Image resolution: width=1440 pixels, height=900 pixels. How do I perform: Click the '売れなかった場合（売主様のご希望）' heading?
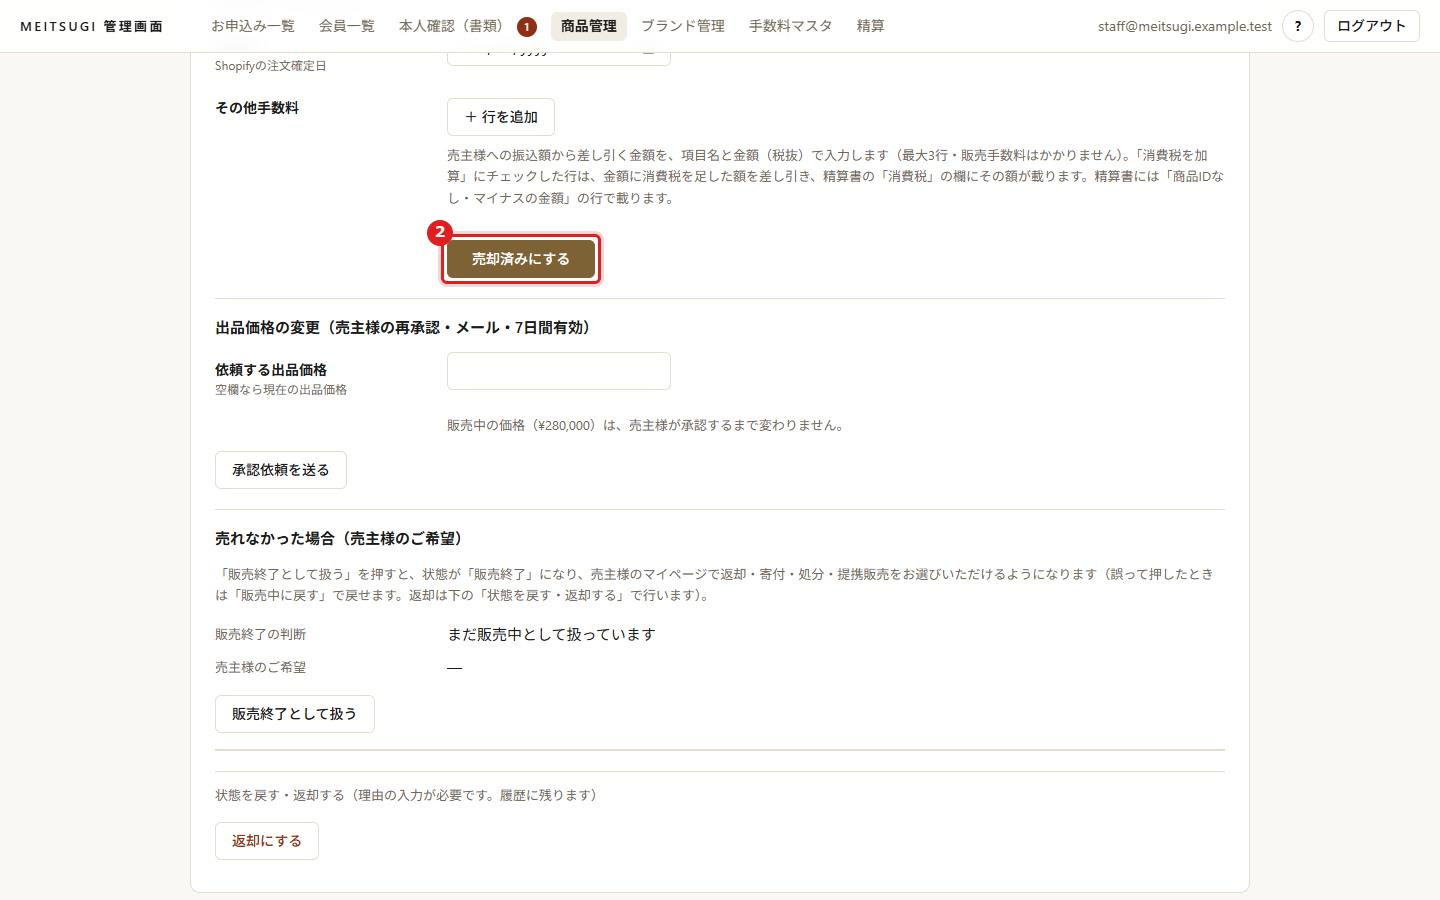coord(342,539)
